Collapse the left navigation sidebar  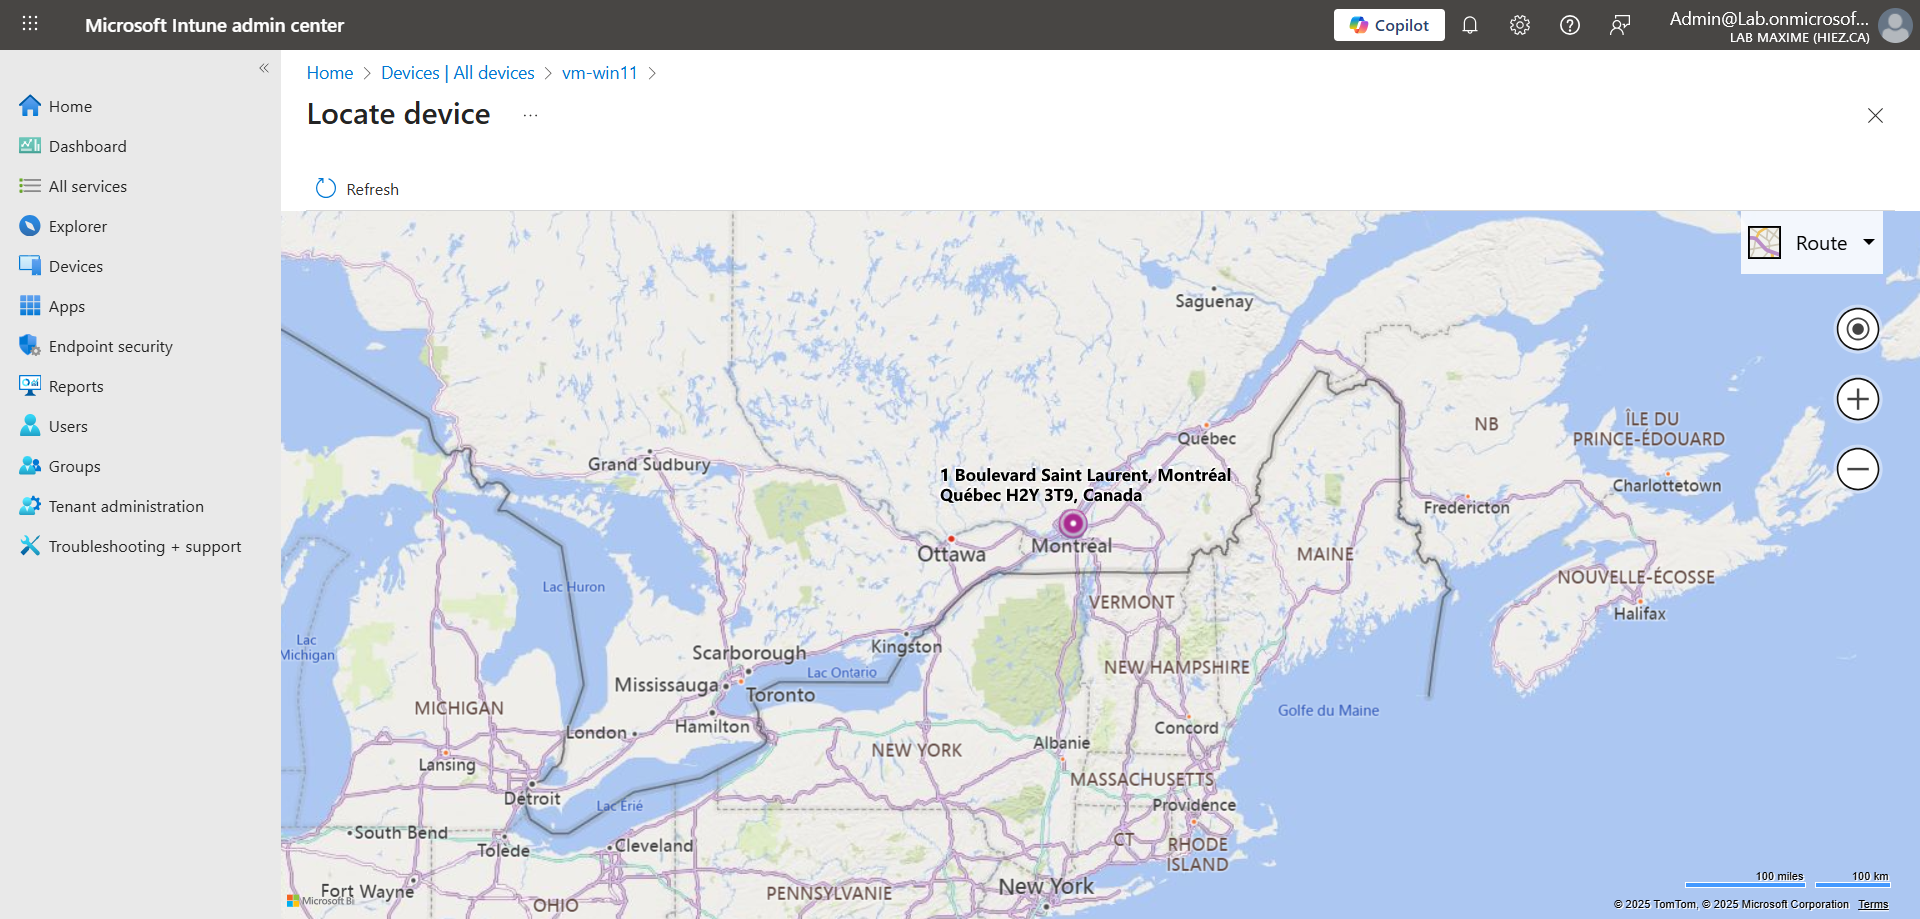(x=264, y=68)
